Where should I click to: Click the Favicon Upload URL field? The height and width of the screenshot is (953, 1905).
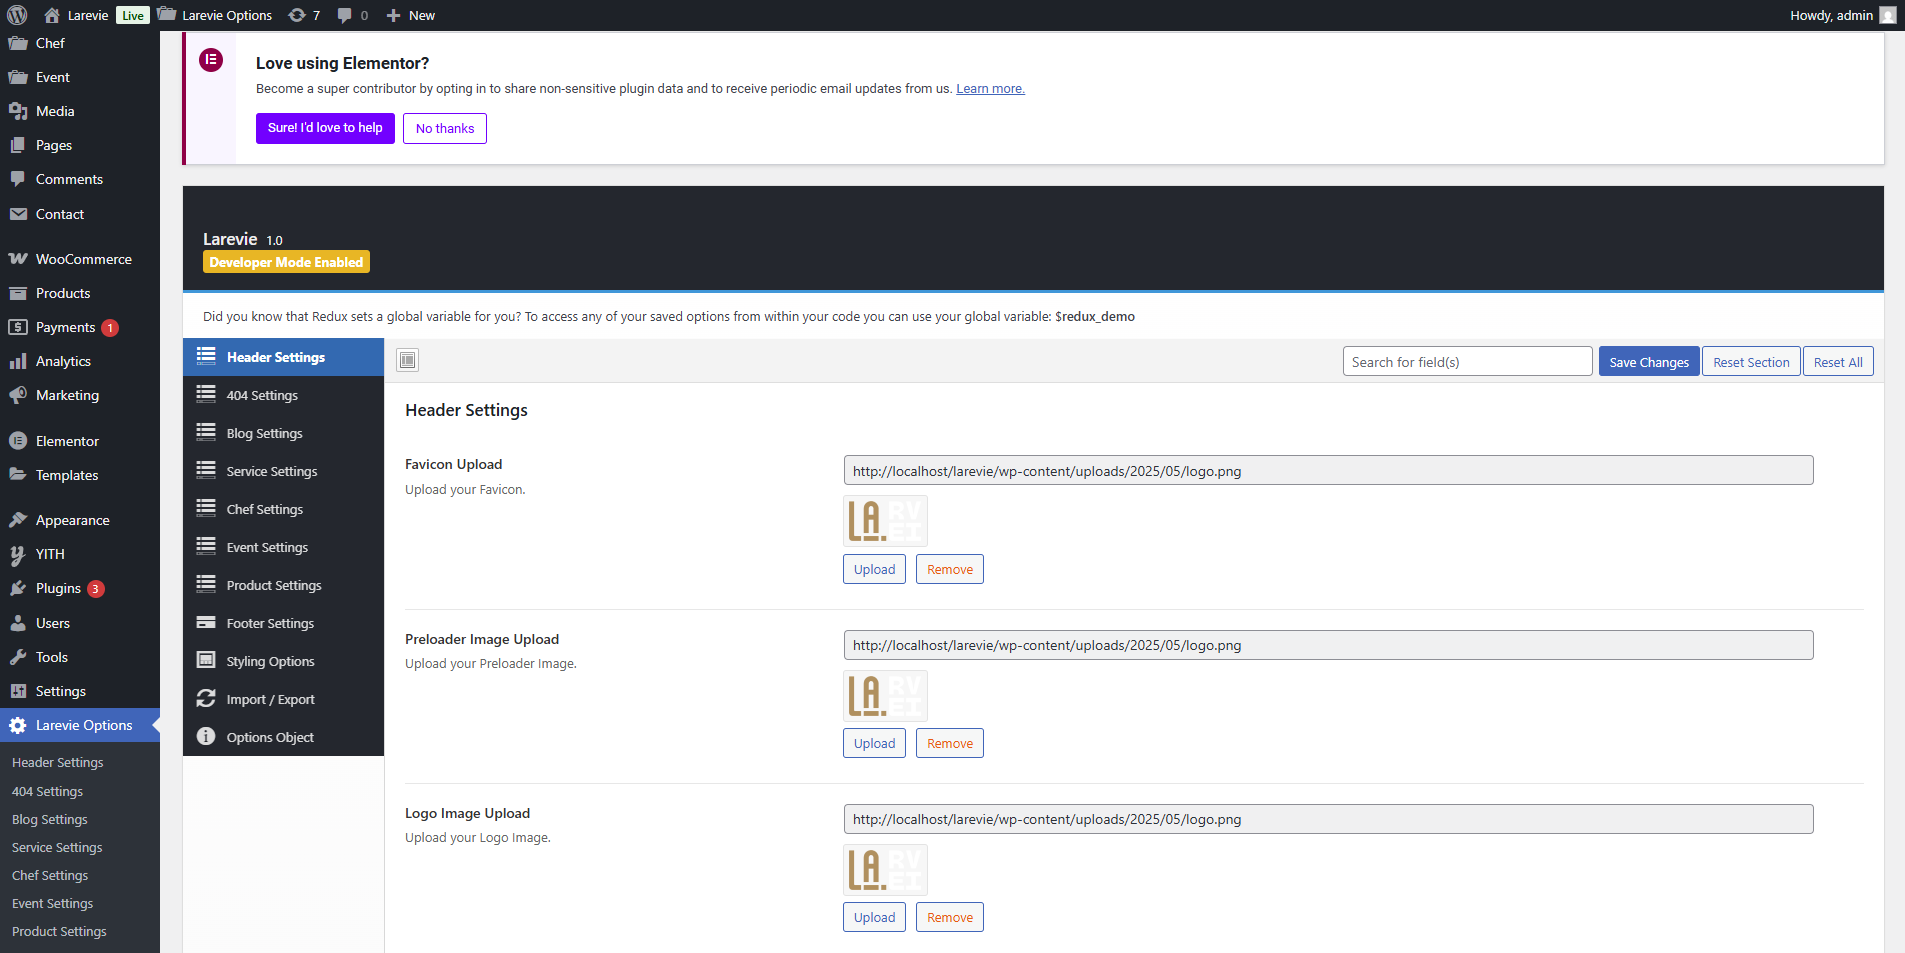1328,471
